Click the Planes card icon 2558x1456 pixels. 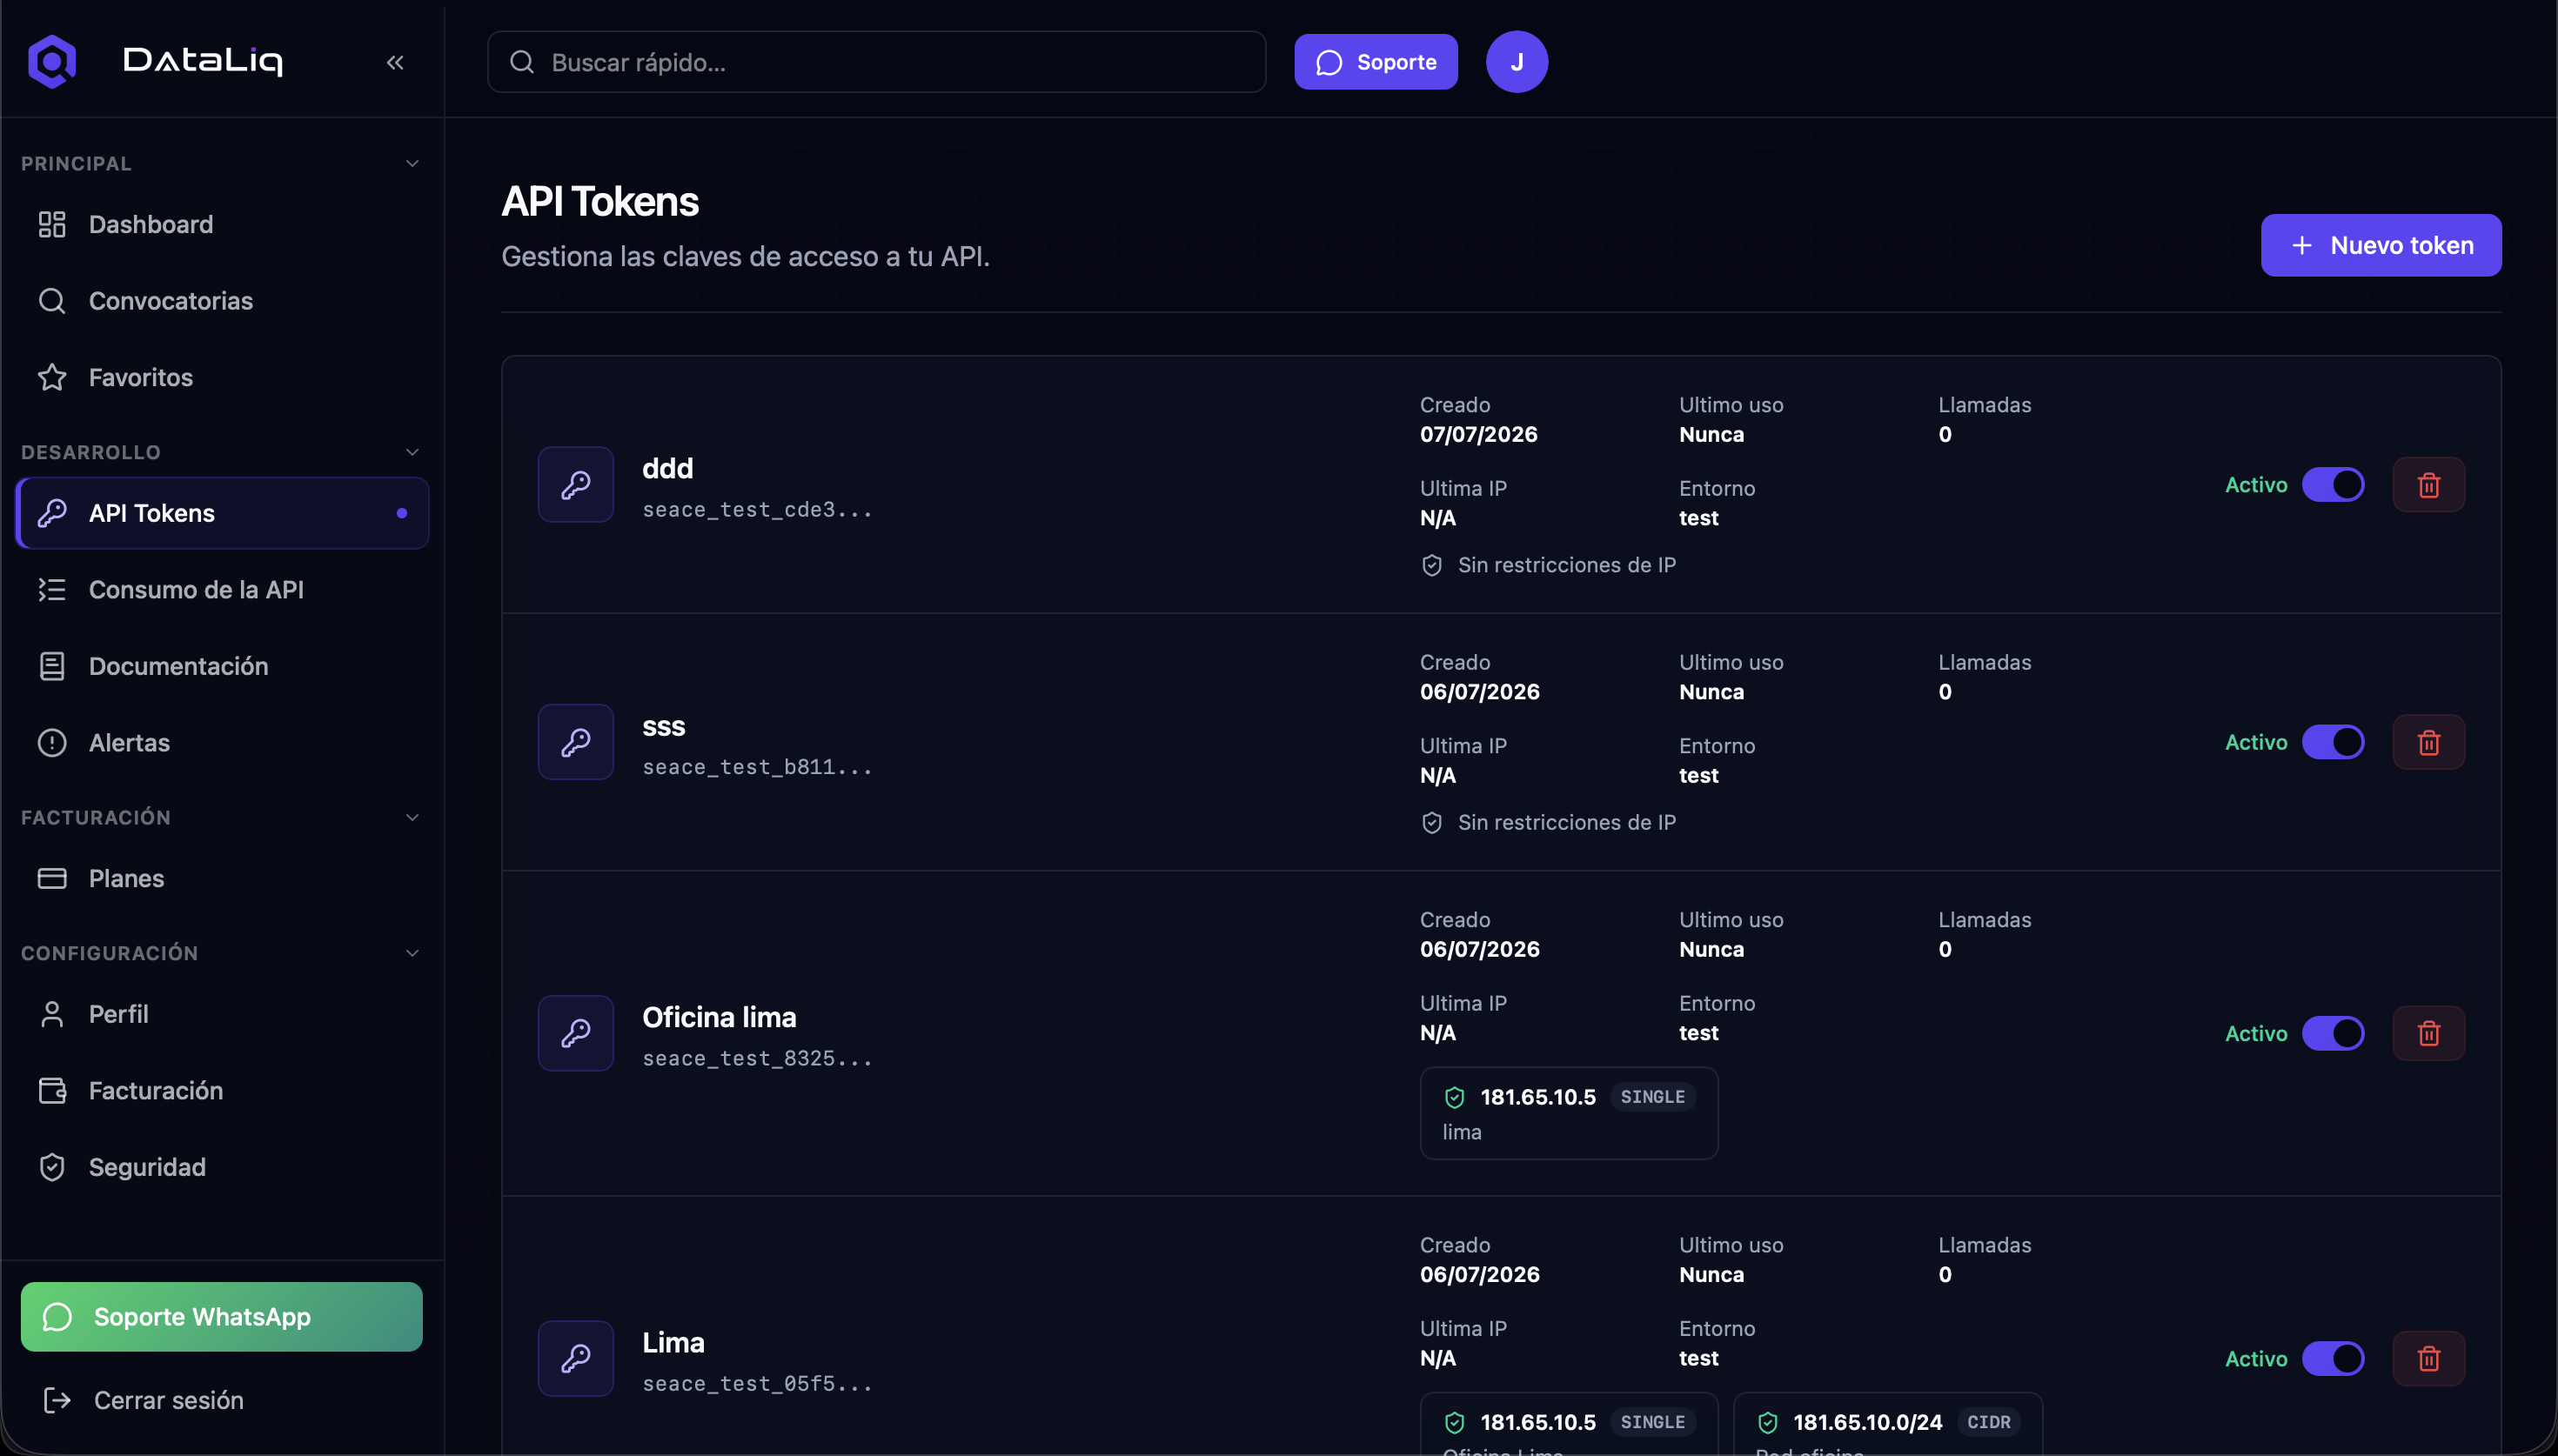52,878
